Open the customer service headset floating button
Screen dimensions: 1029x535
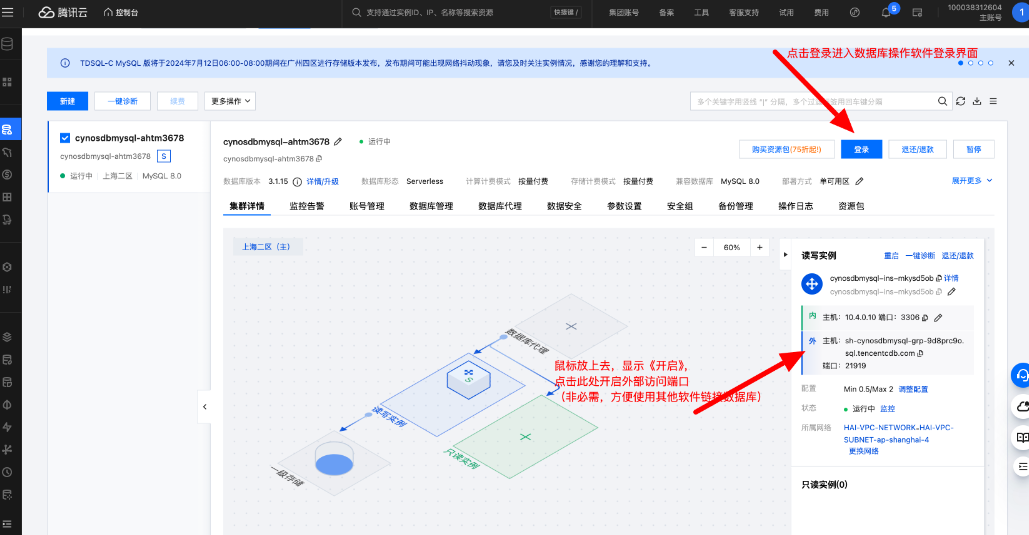pos(1020,375)
